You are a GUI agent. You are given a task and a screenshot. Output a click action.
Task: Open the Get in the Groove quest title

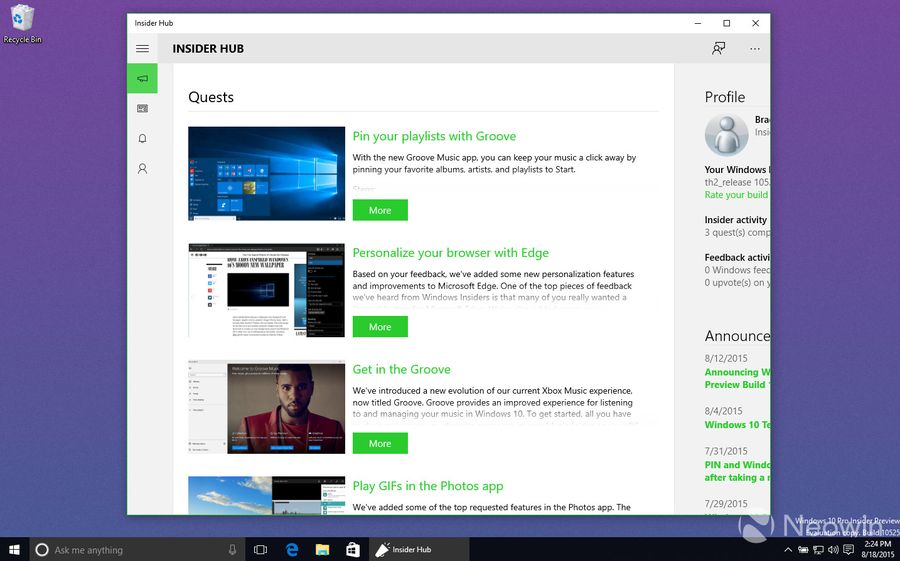click(401, 369)
